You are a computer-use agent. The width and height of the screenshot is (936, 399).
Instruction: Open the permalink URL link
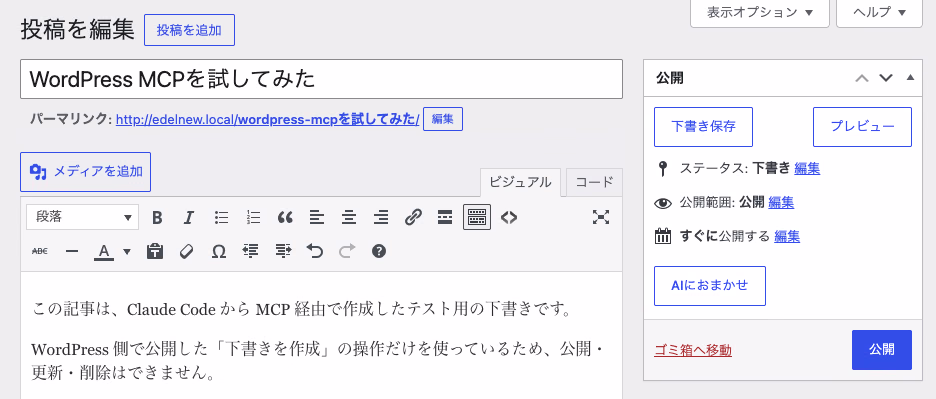click(x=267, y=119)
